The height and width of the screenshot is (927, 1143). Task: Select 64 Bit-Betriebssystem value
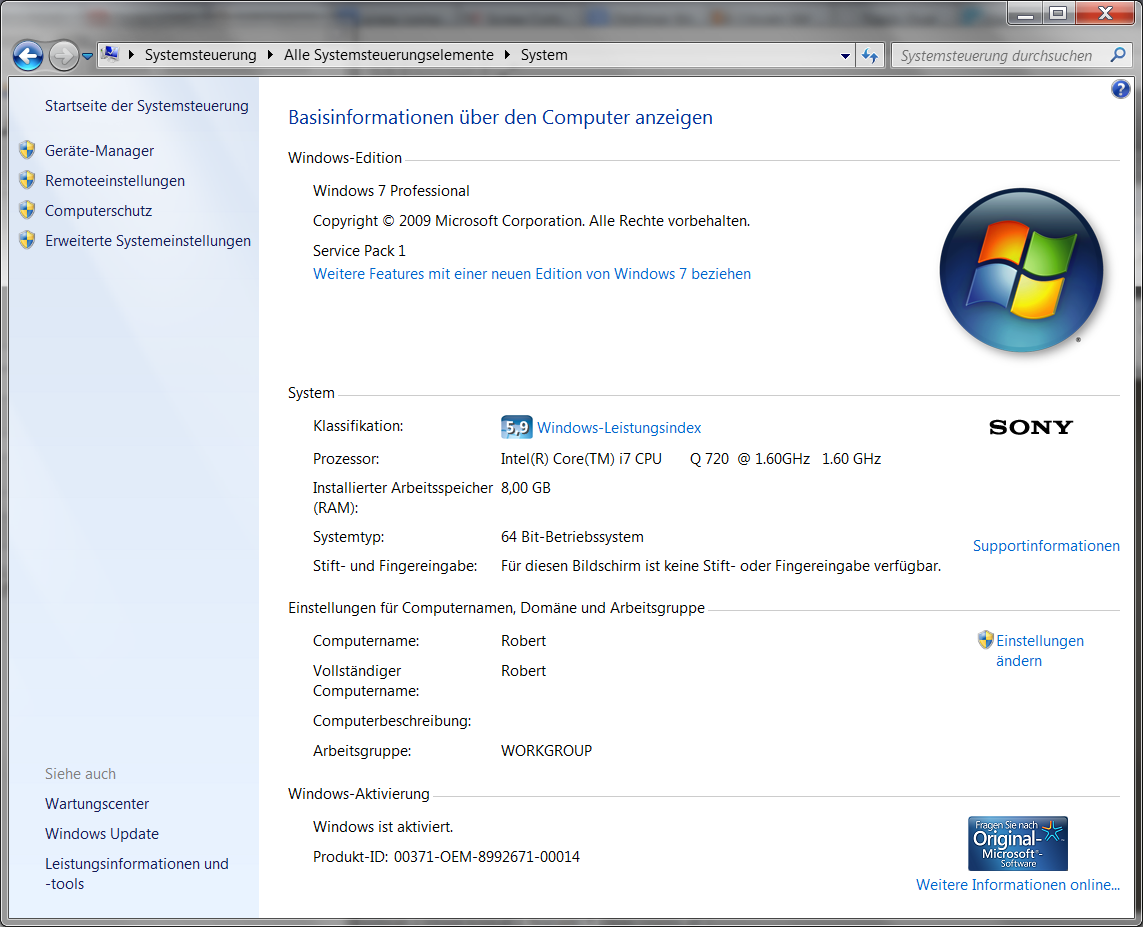572,537
